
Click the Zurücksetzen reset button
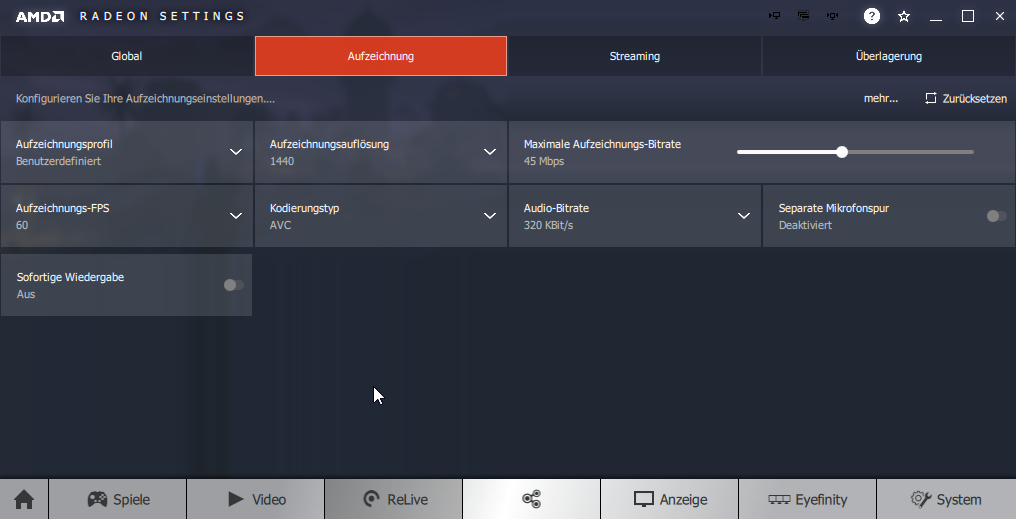(x=966, y=99)
